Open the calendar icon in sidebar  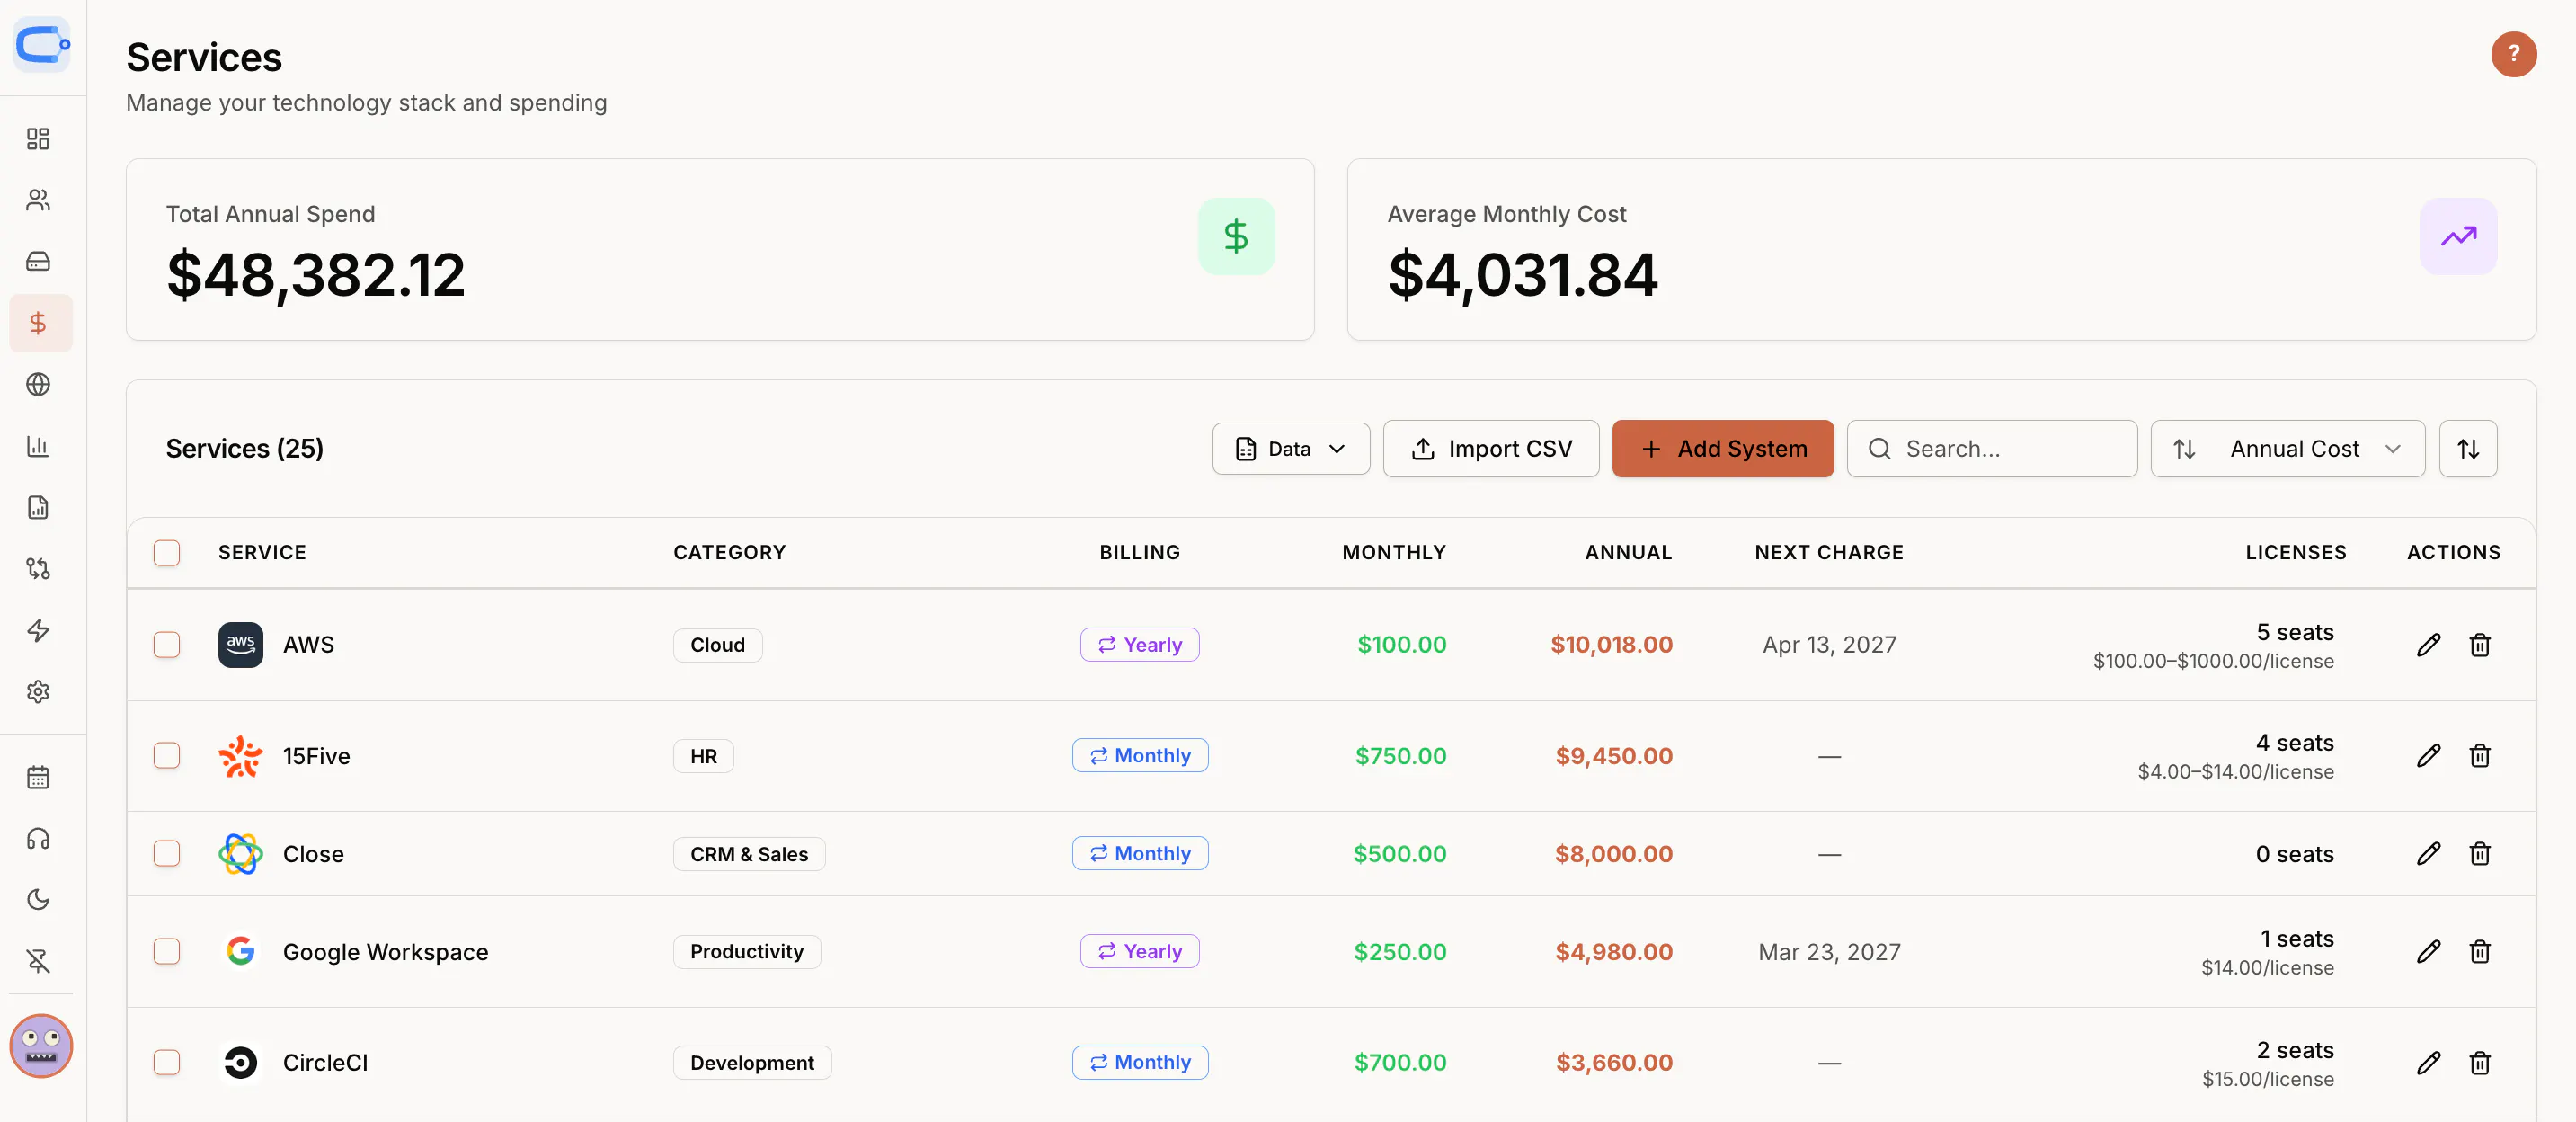click(x=38, y=778)
